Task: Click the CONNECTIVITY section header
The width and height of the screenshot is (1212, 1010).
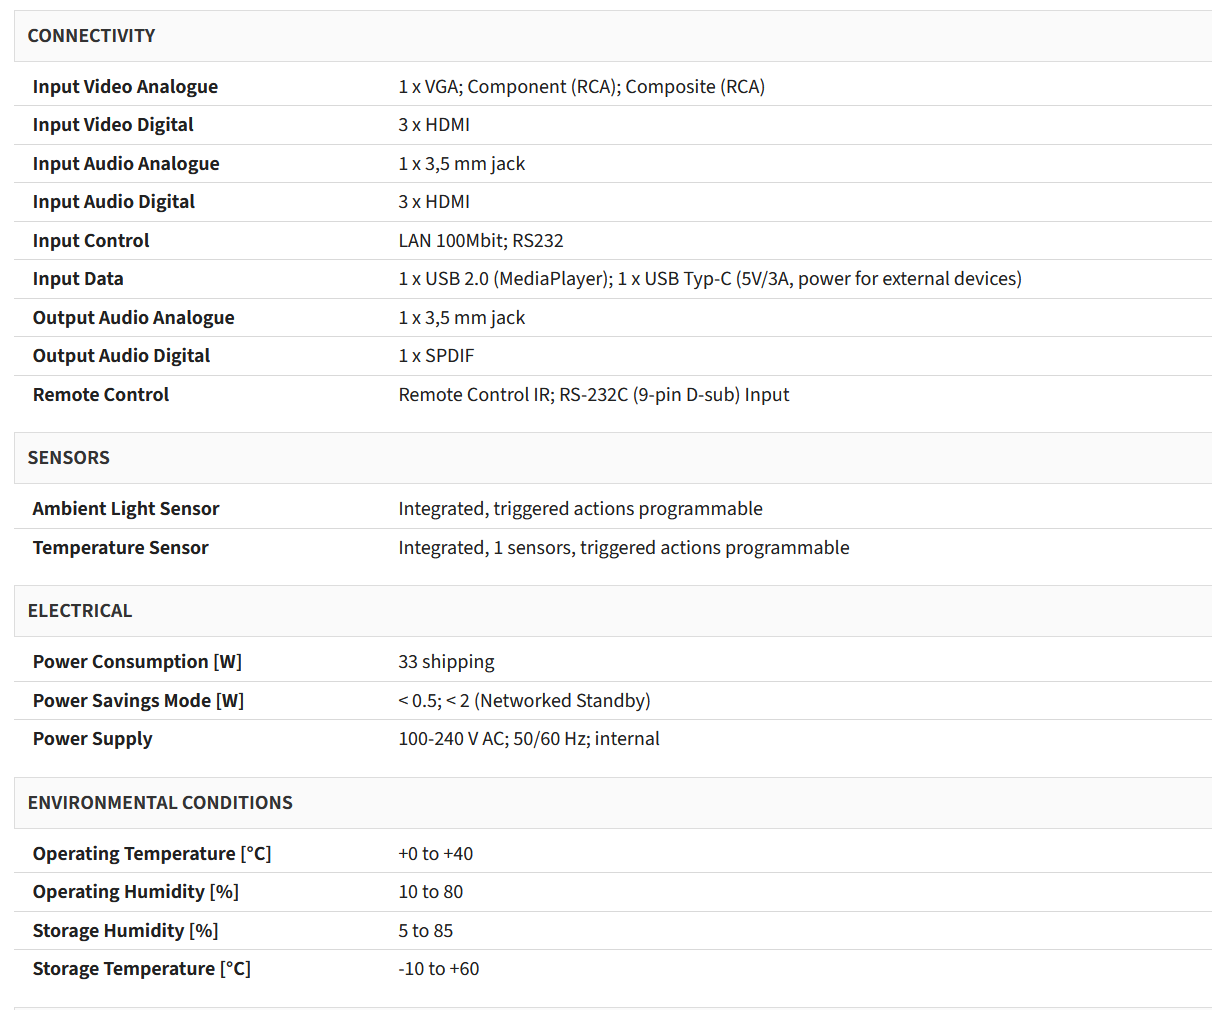Action: (91, 36)
